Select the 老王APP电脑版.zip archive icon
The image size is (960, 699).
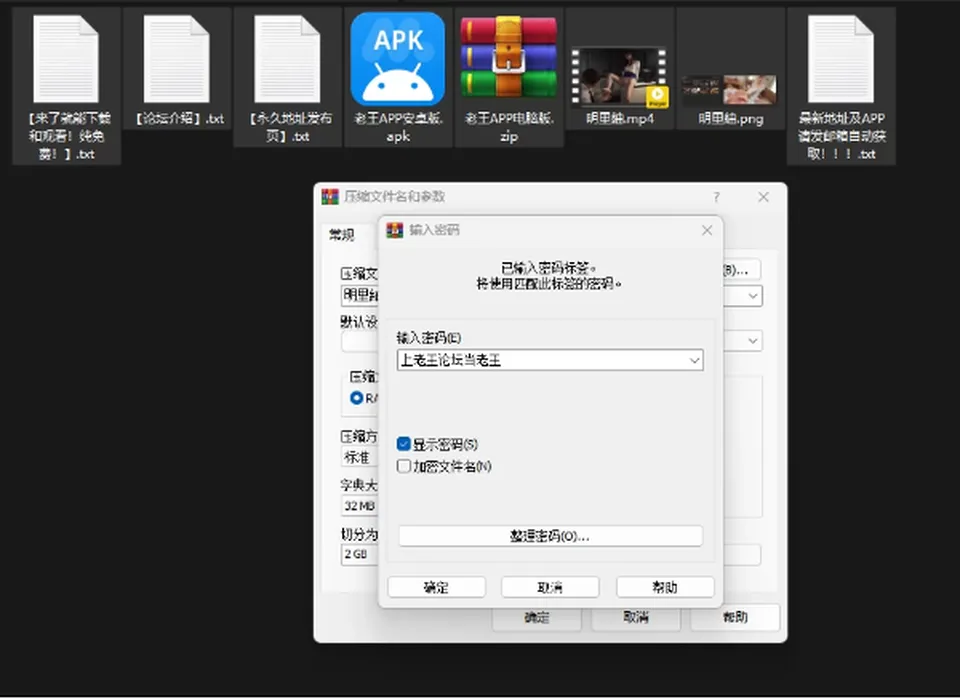tap(508, 58)
